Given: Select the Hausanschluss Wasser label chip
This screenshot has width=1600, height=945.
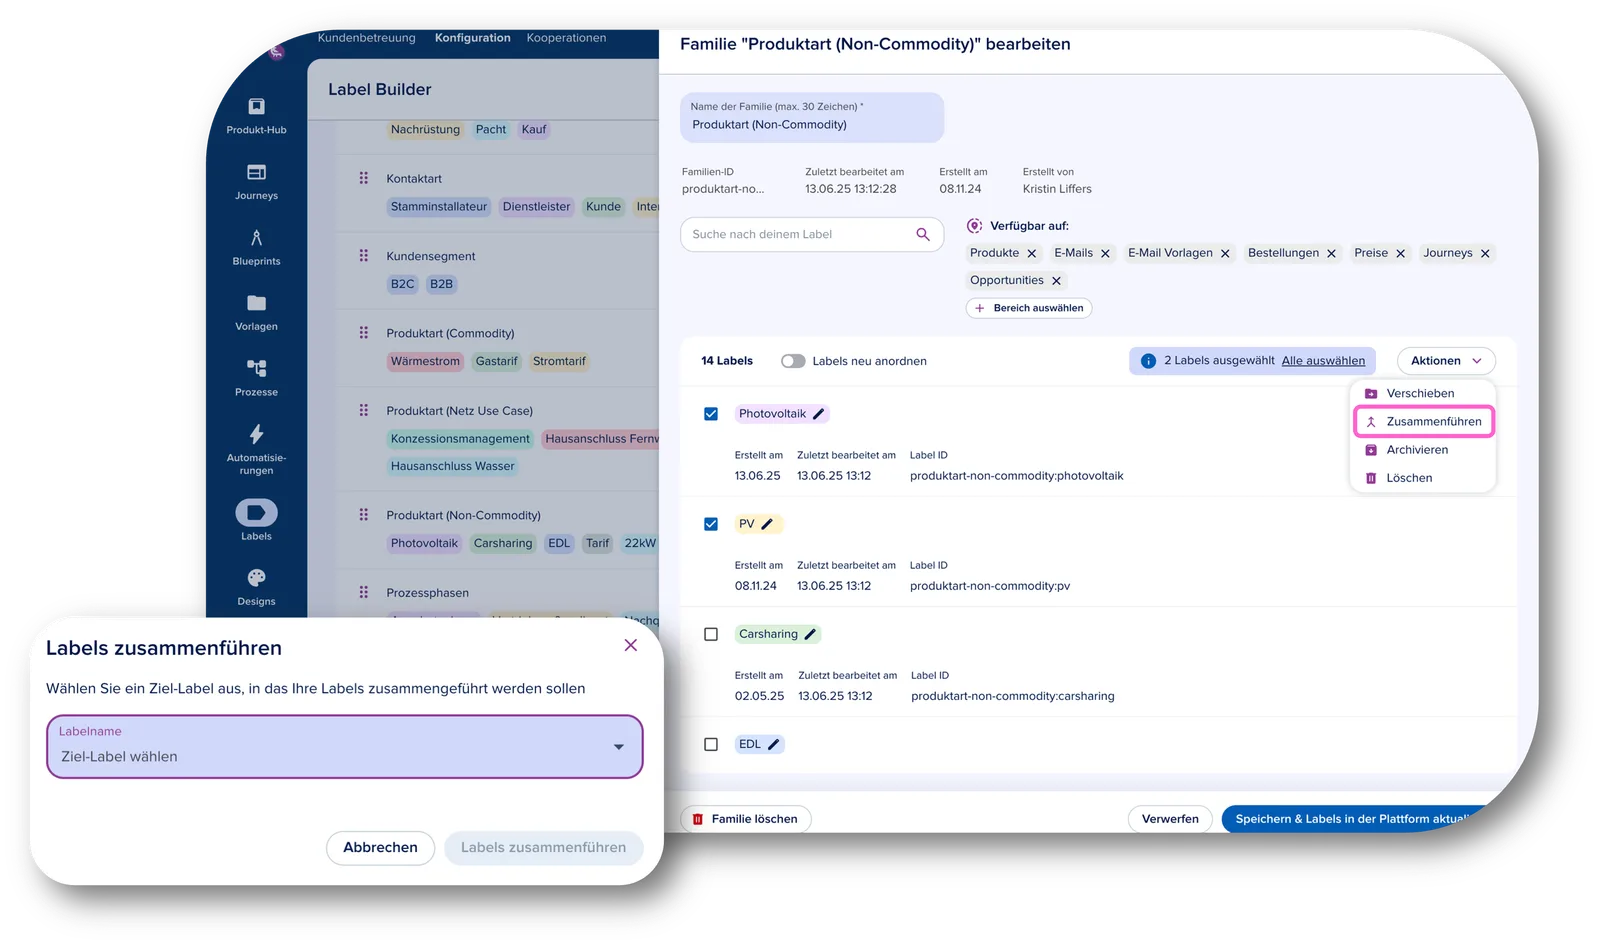Looking at the screenshot, I should [452, 466].
